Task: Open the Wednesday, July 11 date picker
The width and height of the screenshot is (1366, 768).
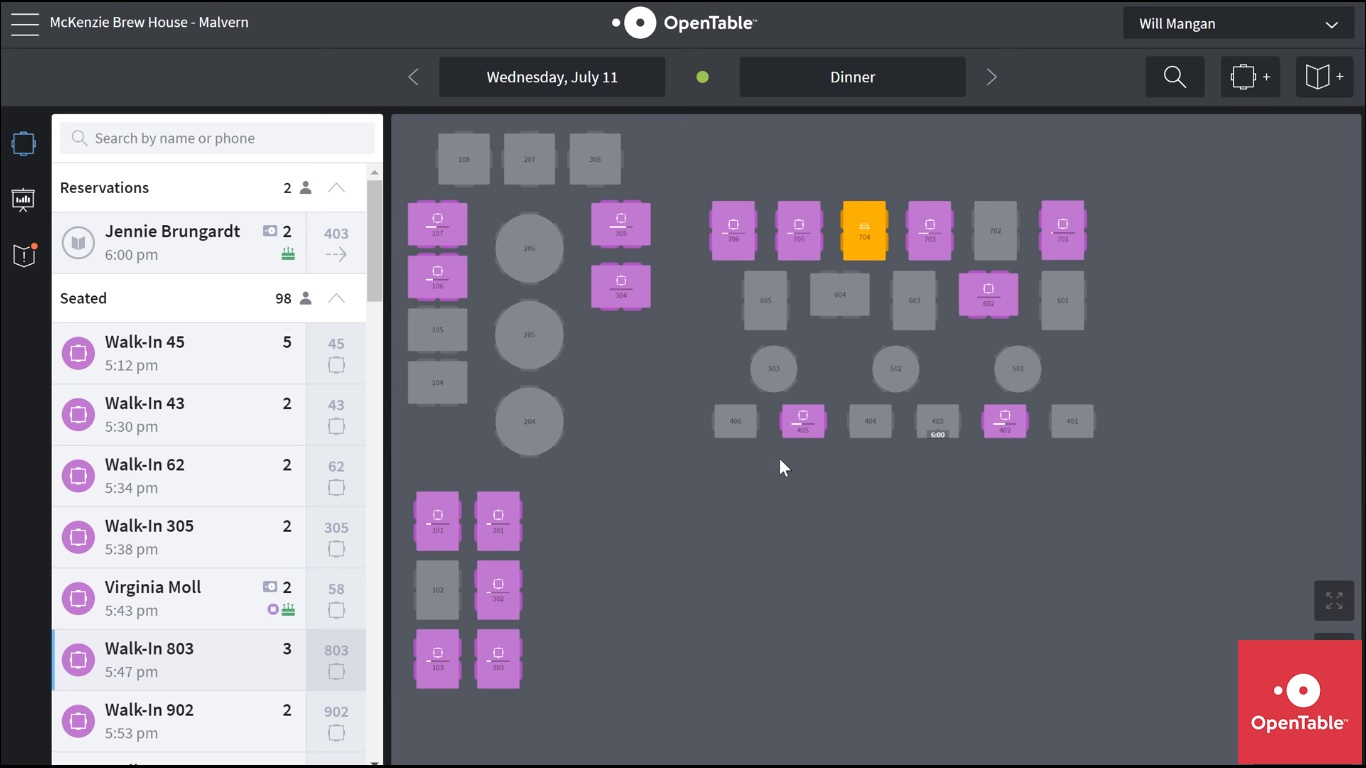Action: [x=552, y=77]
